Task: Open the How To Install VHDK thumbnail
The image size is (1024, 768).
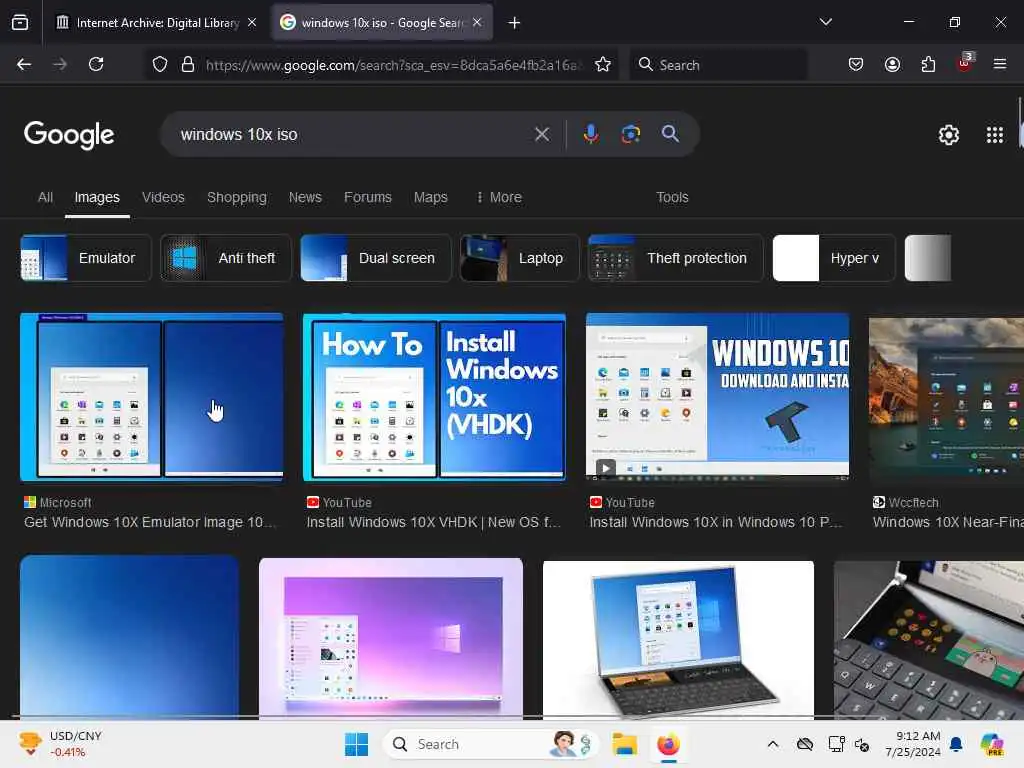Action: (434, 397)
